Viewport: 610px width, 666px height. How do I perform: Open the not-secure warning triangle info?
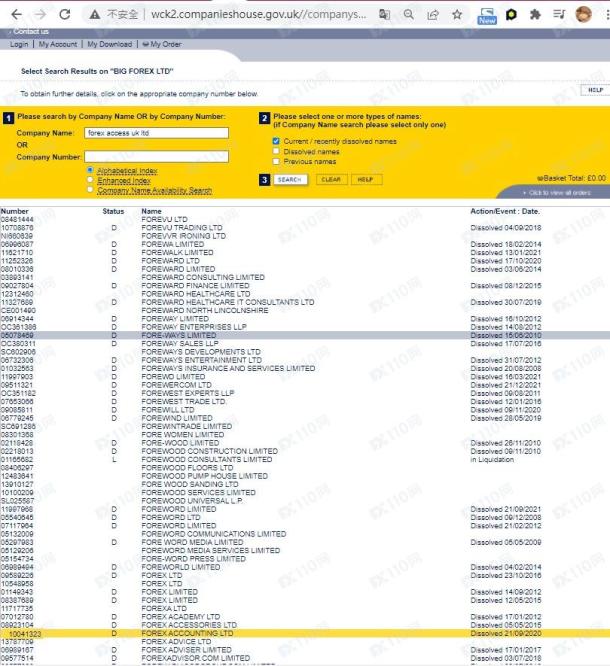coord(95,14)
